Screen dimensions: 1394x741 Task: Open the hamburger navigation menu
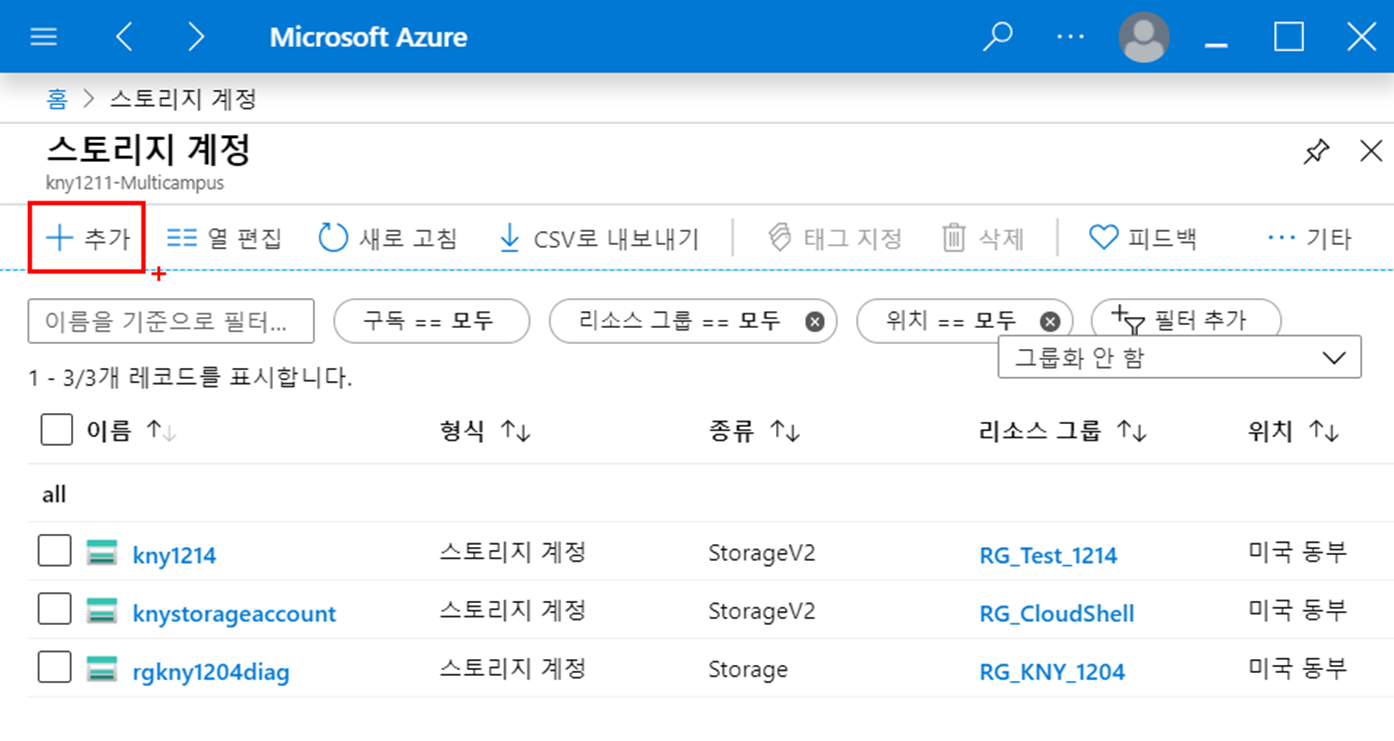pos(44,38)
